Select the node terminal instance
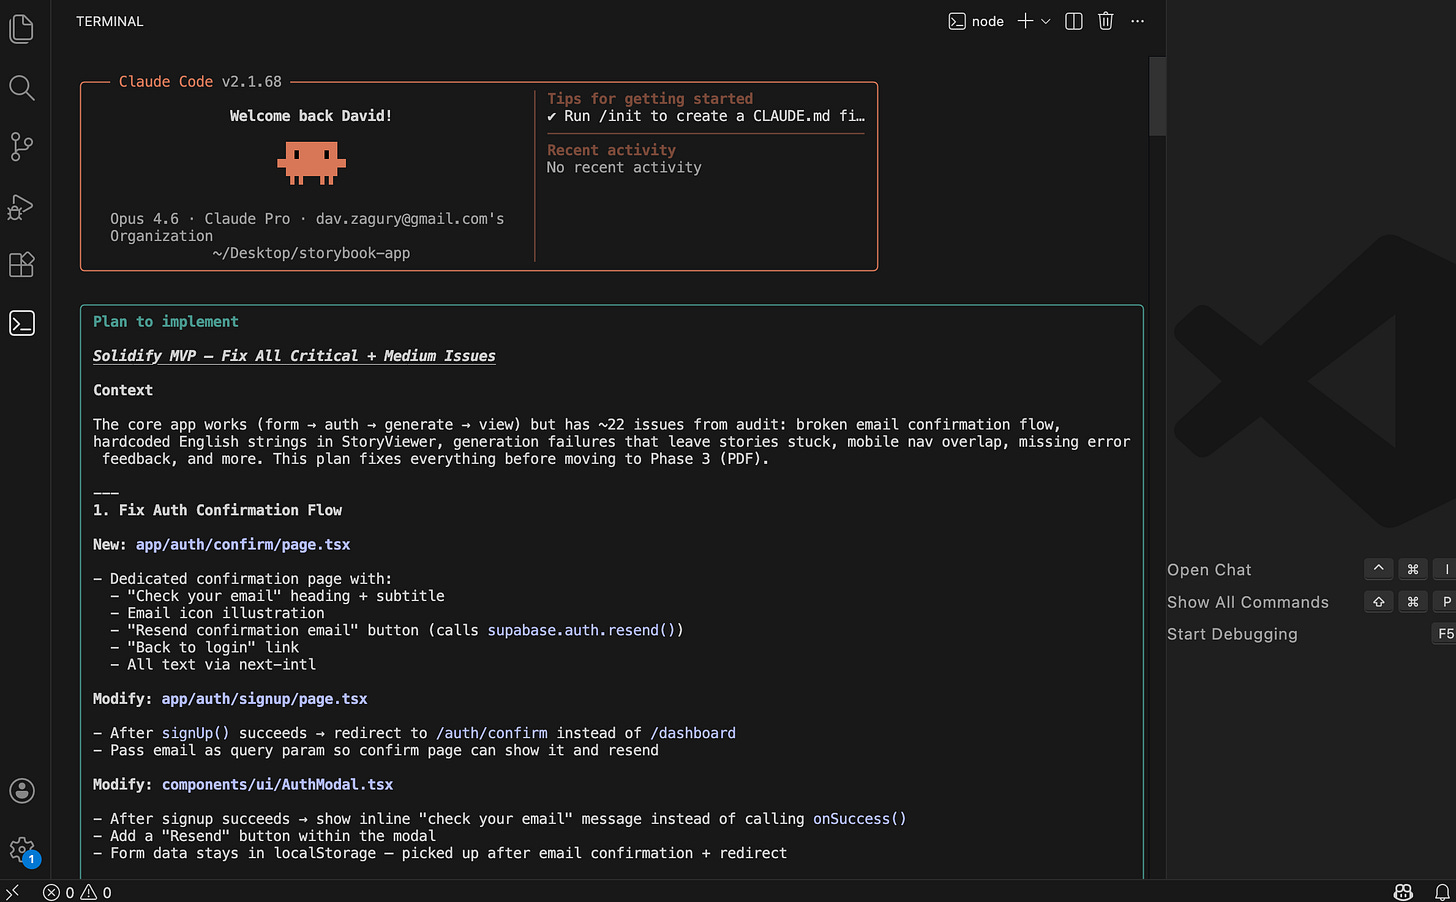Screen dimensions: 1456x902 (x=976, y=21)
